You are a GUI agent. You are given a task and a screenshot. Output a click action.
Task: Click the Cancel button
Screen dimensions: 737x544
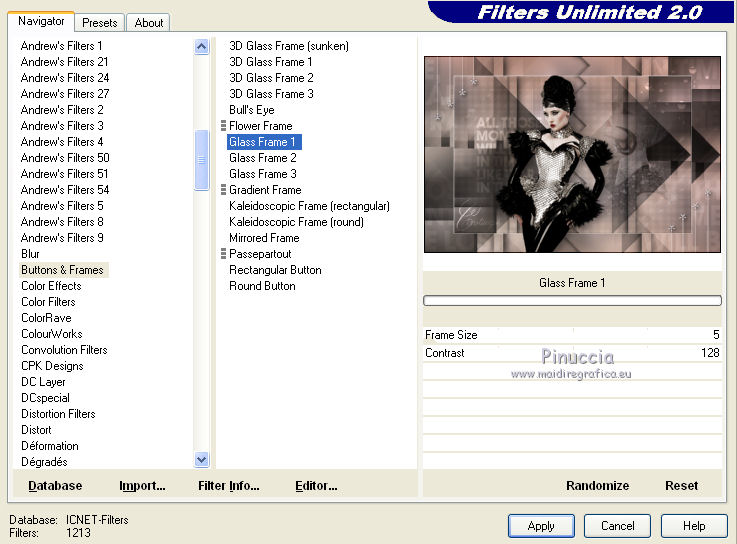[618, 526]
